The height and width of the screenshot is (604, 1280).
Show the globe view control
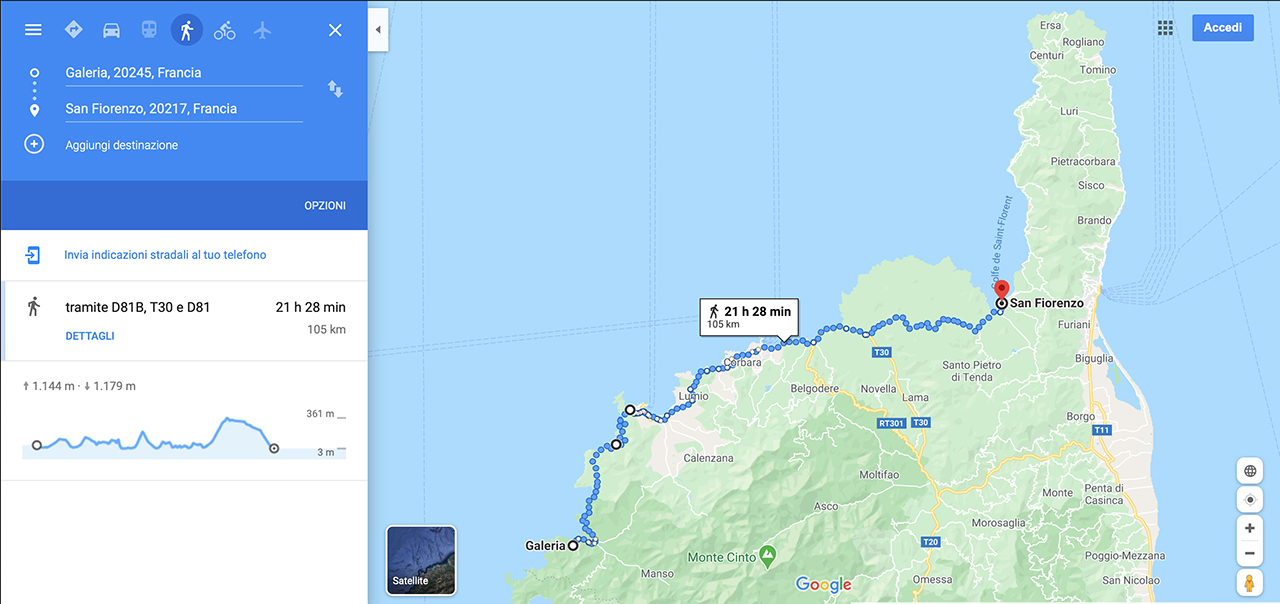(x=1250, y=471)
